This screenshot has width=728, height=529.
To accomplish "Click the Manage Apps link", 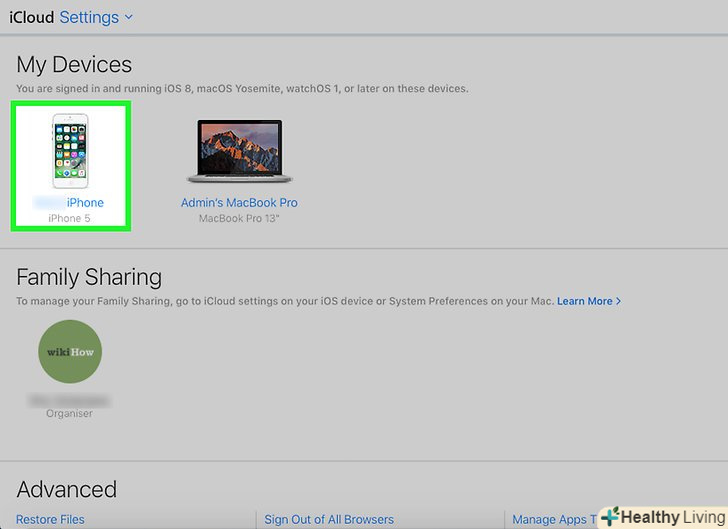I will (x=554, y=519).
